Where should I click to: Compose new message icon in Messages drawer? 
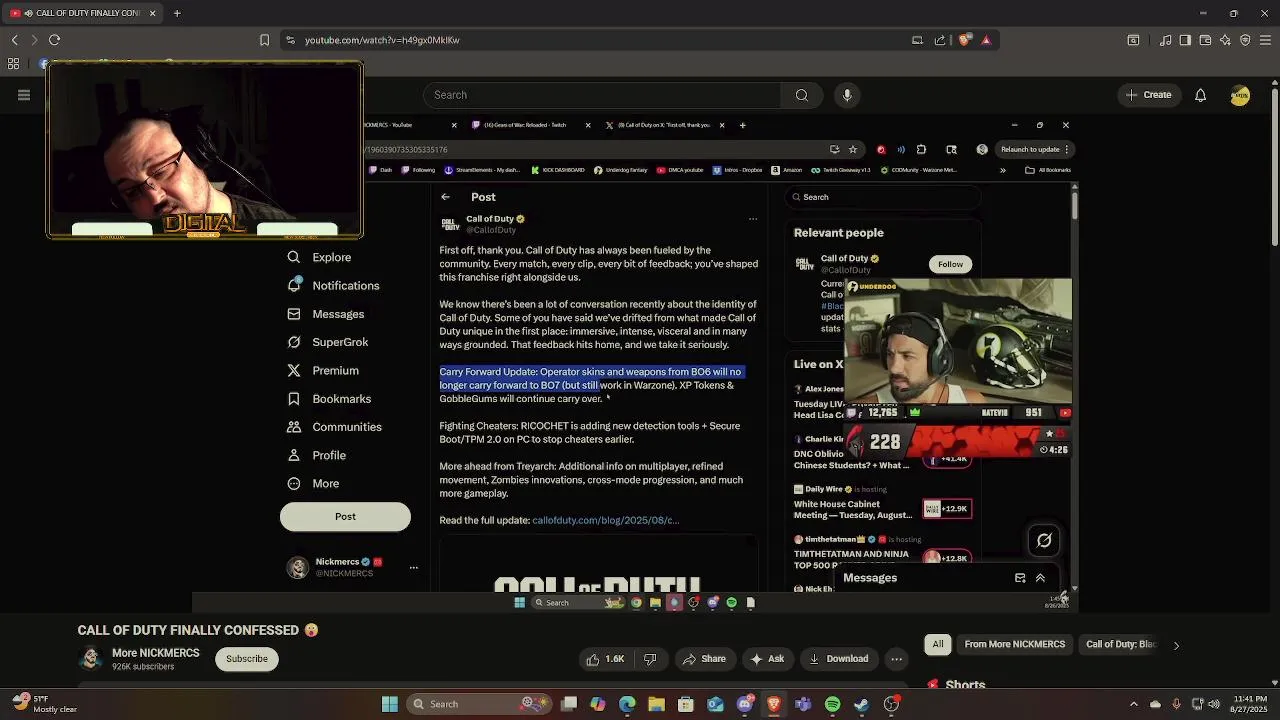click(1020, 578)
